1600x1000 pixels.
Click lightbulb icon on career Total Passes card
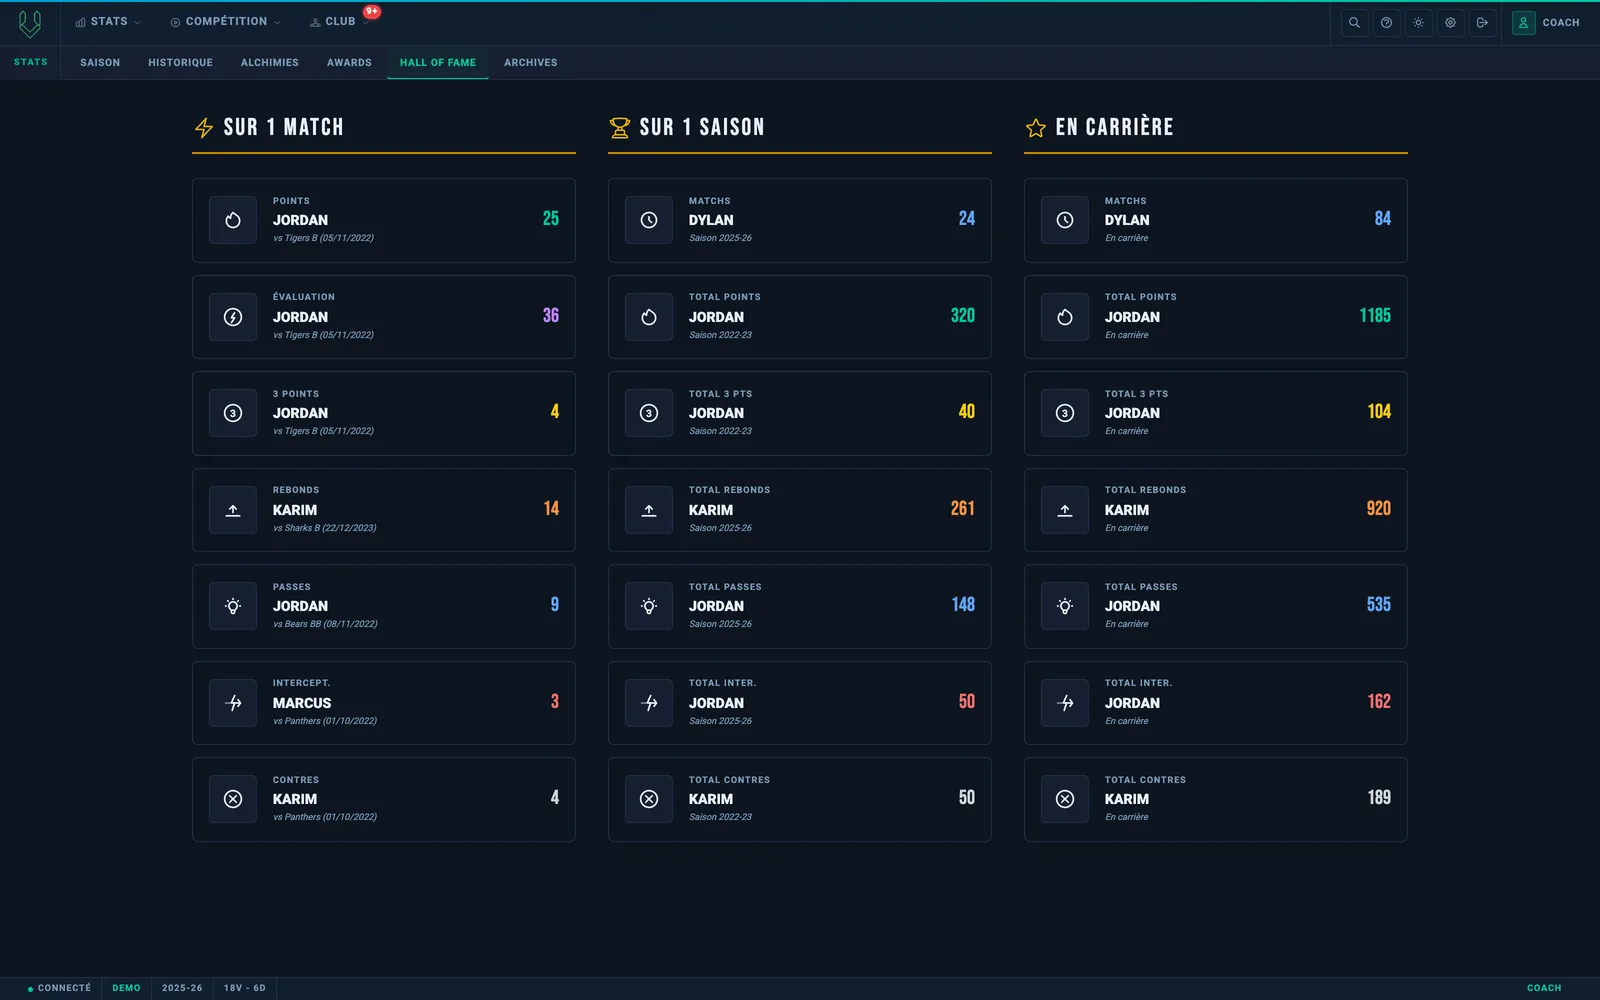[1065, 606]
